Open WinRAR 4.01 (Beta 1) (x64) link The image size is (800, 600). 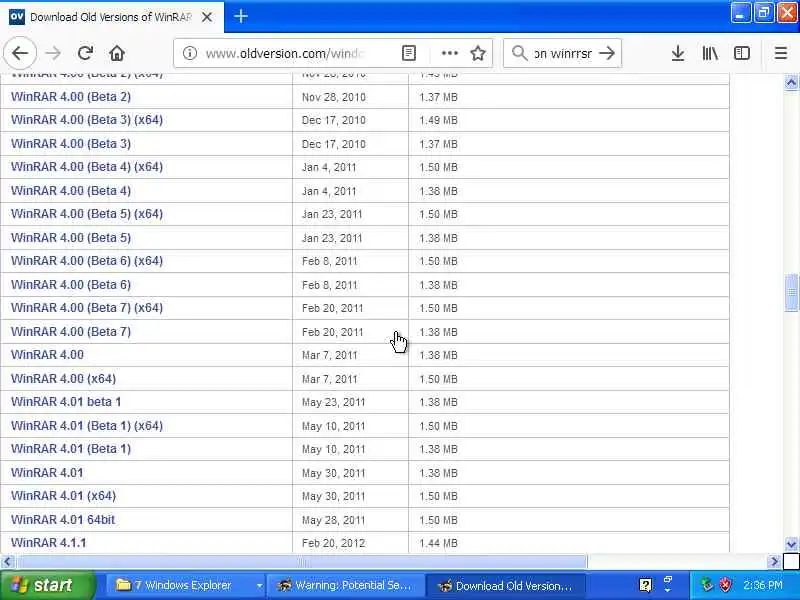(87, 426)
